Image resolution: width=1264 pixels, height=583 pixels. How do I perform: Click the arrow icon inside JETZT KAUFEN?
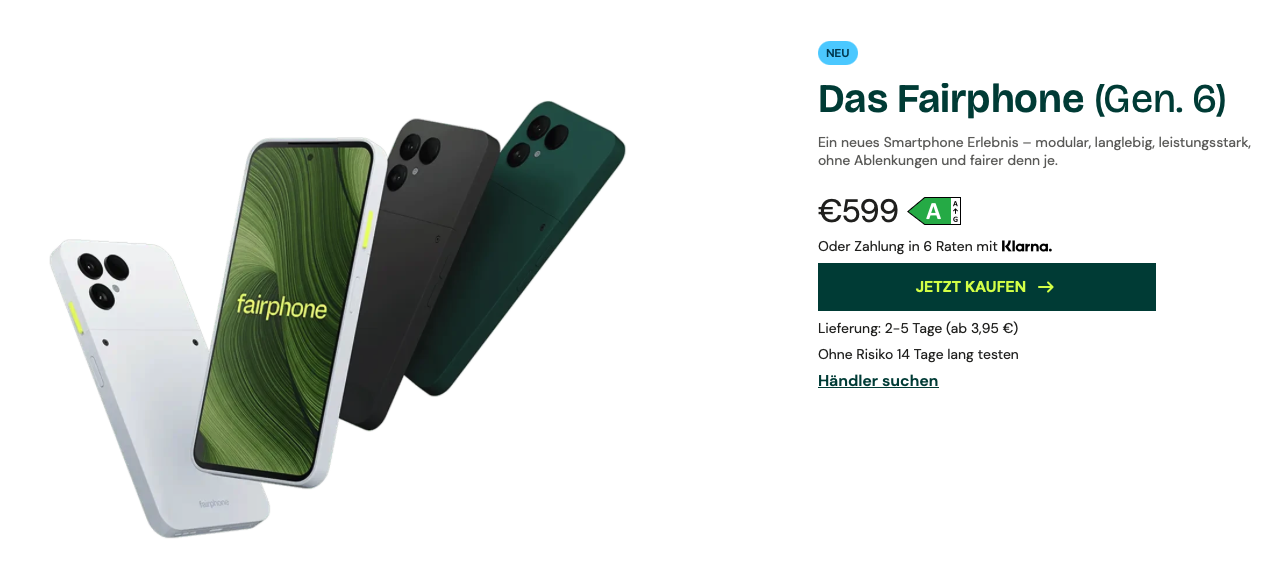[x=1046, y=287]
